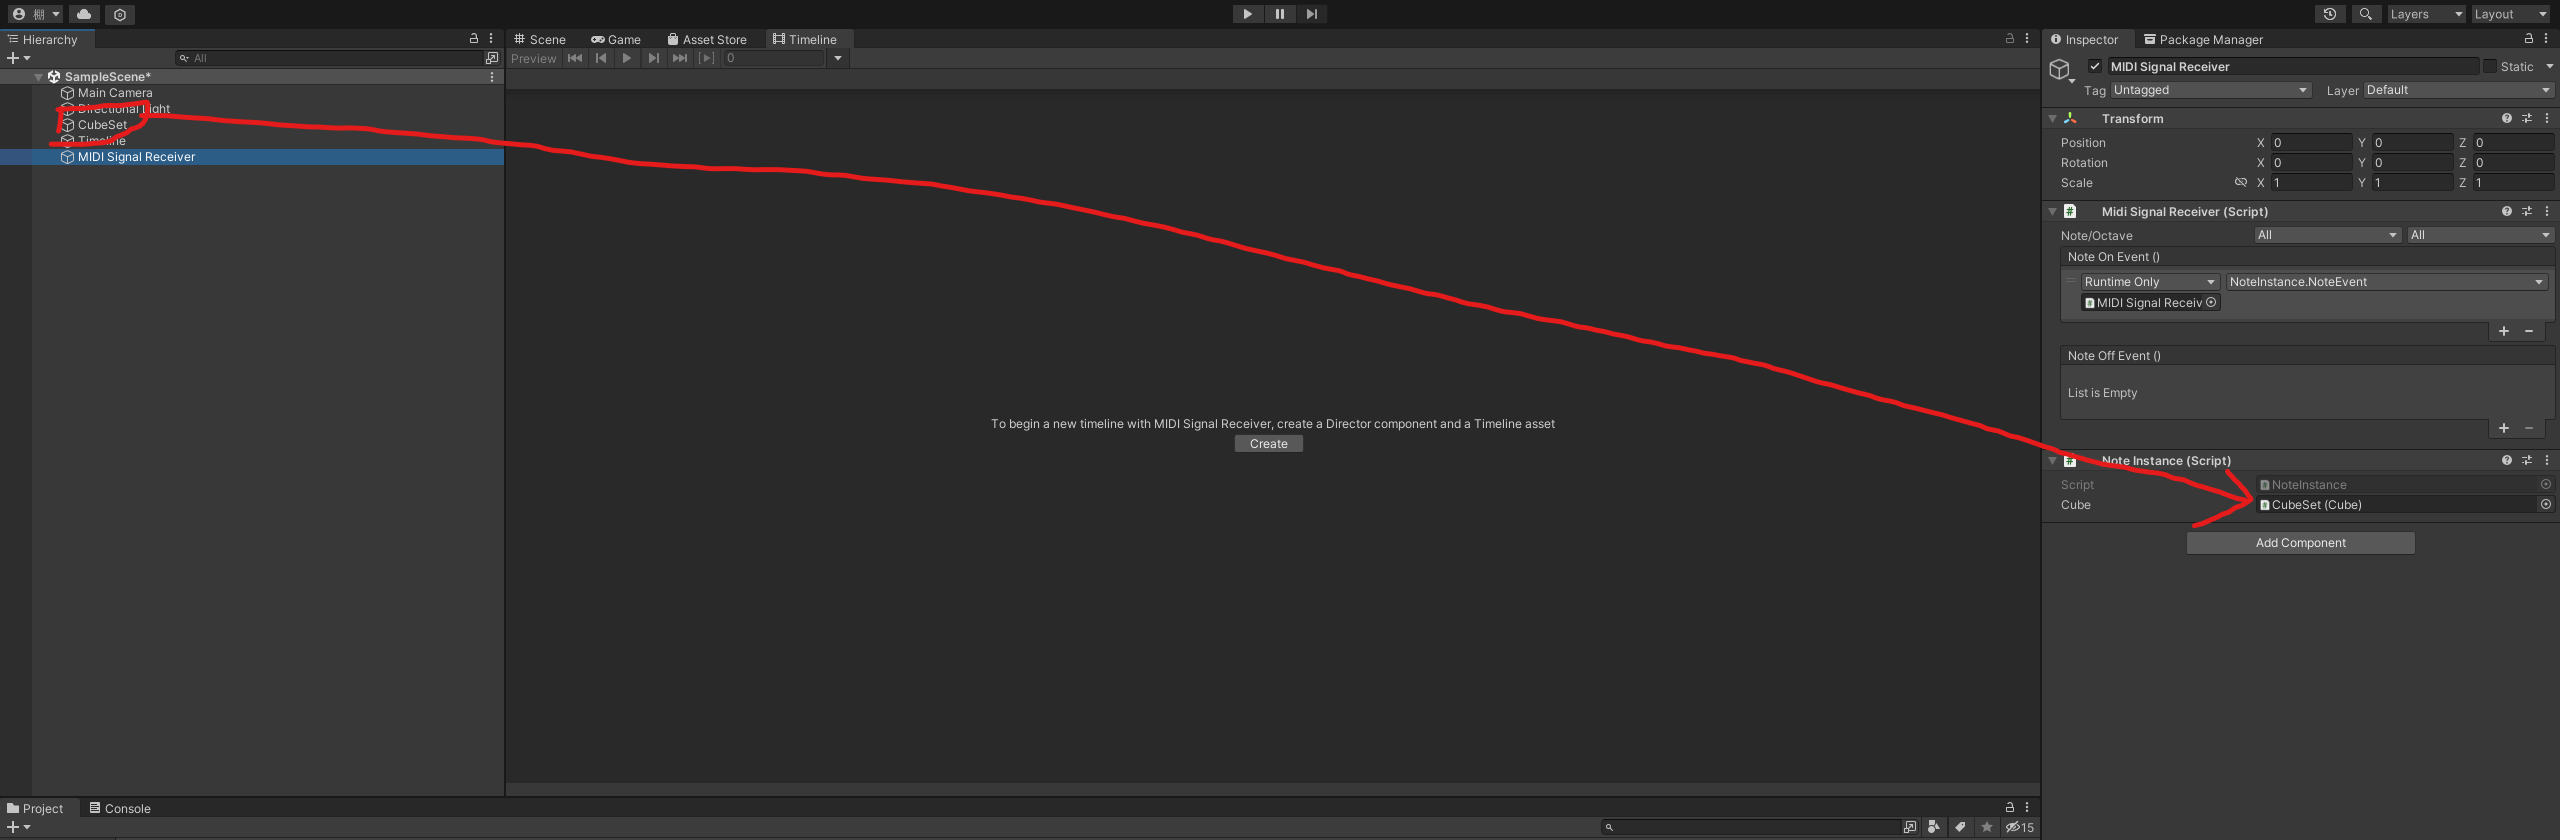Screen dimensions: 2560x840
Task: Step to the next Timeline frame
Action: pyautogui.click(x=653, y=58)
